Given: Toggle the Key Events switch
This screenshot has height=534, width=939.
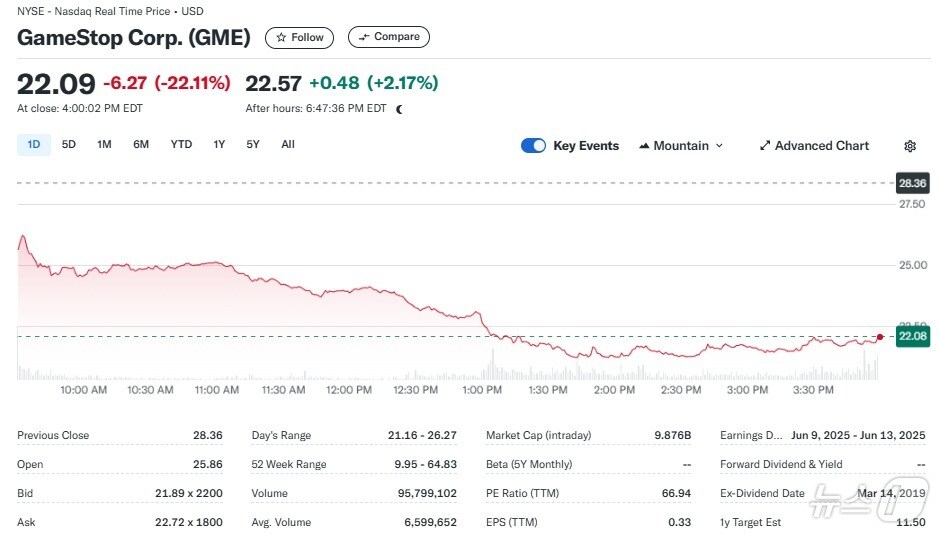Looking at the screenshot, I should pyautogui.click(x=533, y=146).
